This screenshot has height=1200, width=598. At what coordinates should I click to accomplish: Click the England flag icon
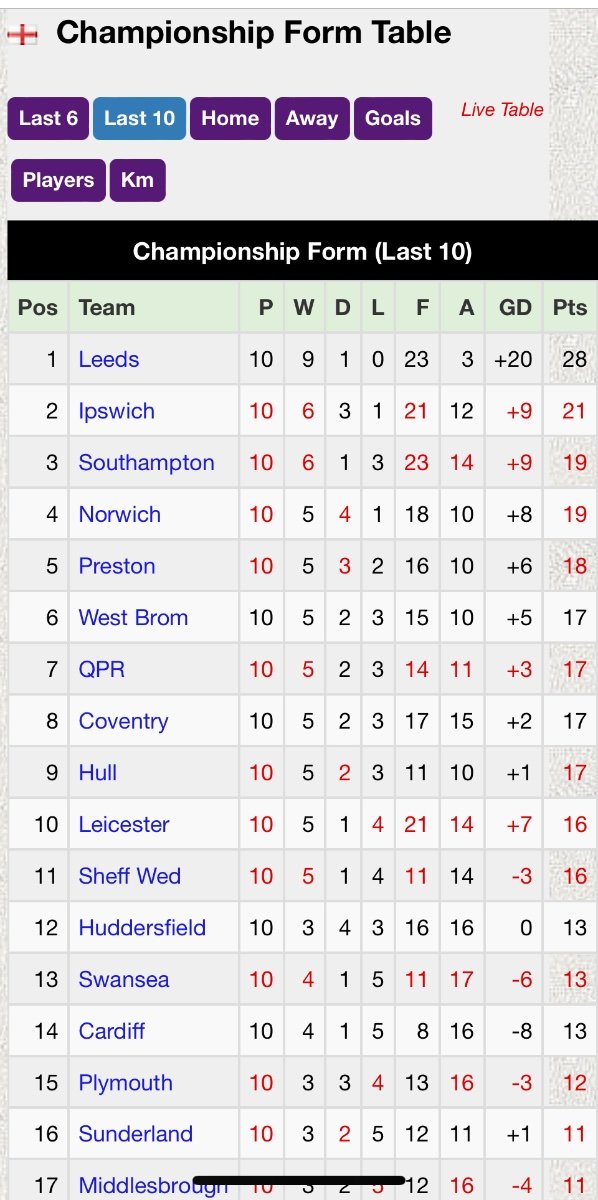coord(22,35)
